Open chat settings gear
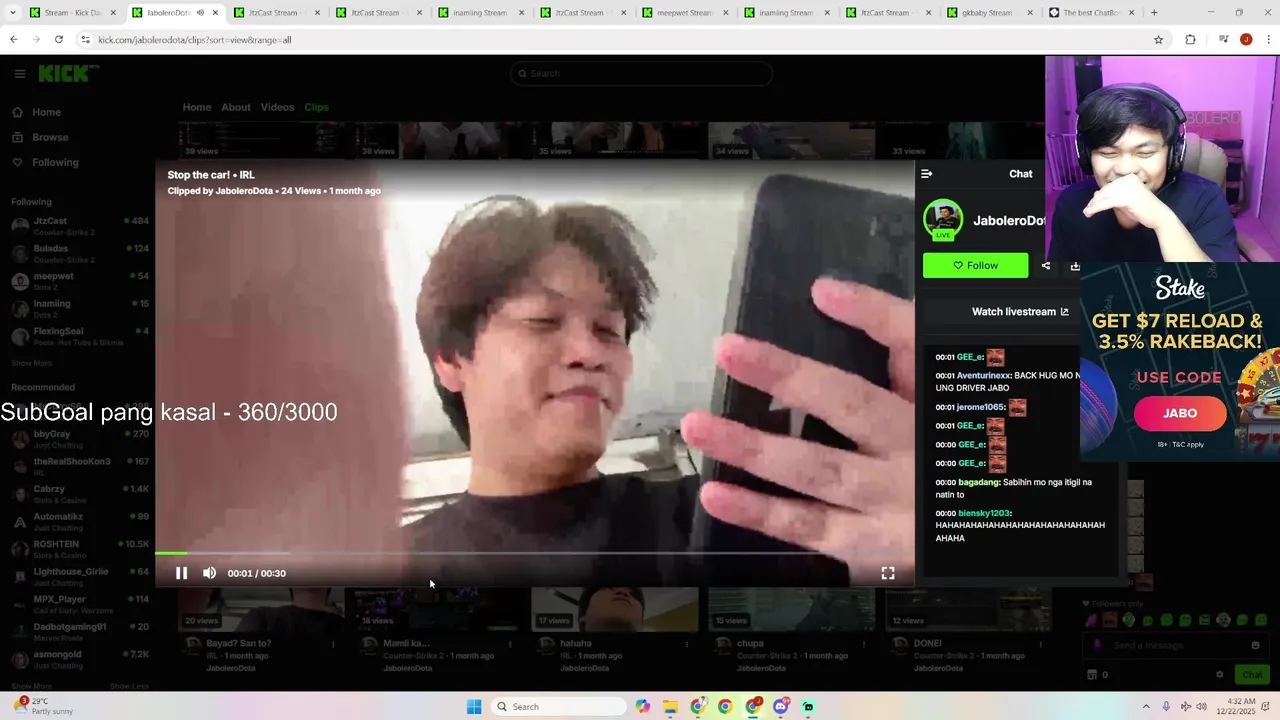This screenshot has width=1280, height=720. (1219, 675)
